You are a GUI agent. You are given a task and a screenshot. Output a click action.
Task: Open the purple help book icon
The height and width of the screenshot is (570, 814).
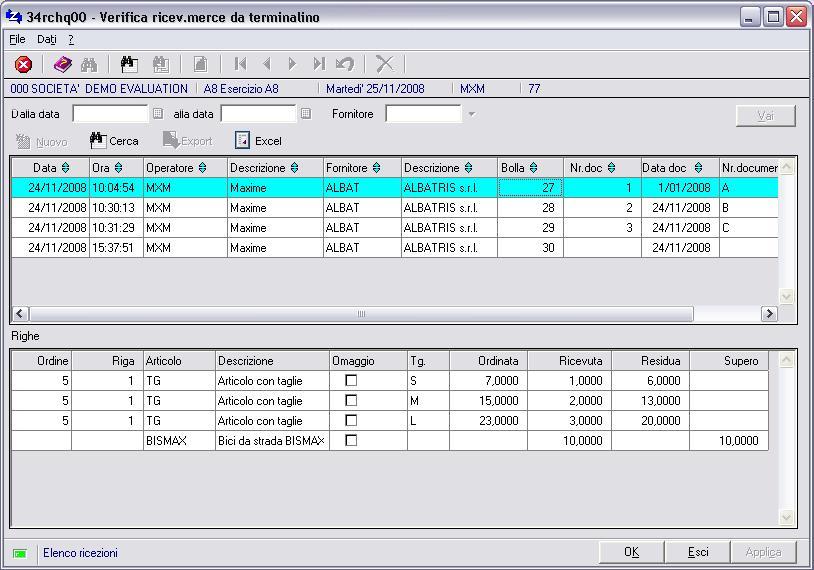tap(62, 64)
